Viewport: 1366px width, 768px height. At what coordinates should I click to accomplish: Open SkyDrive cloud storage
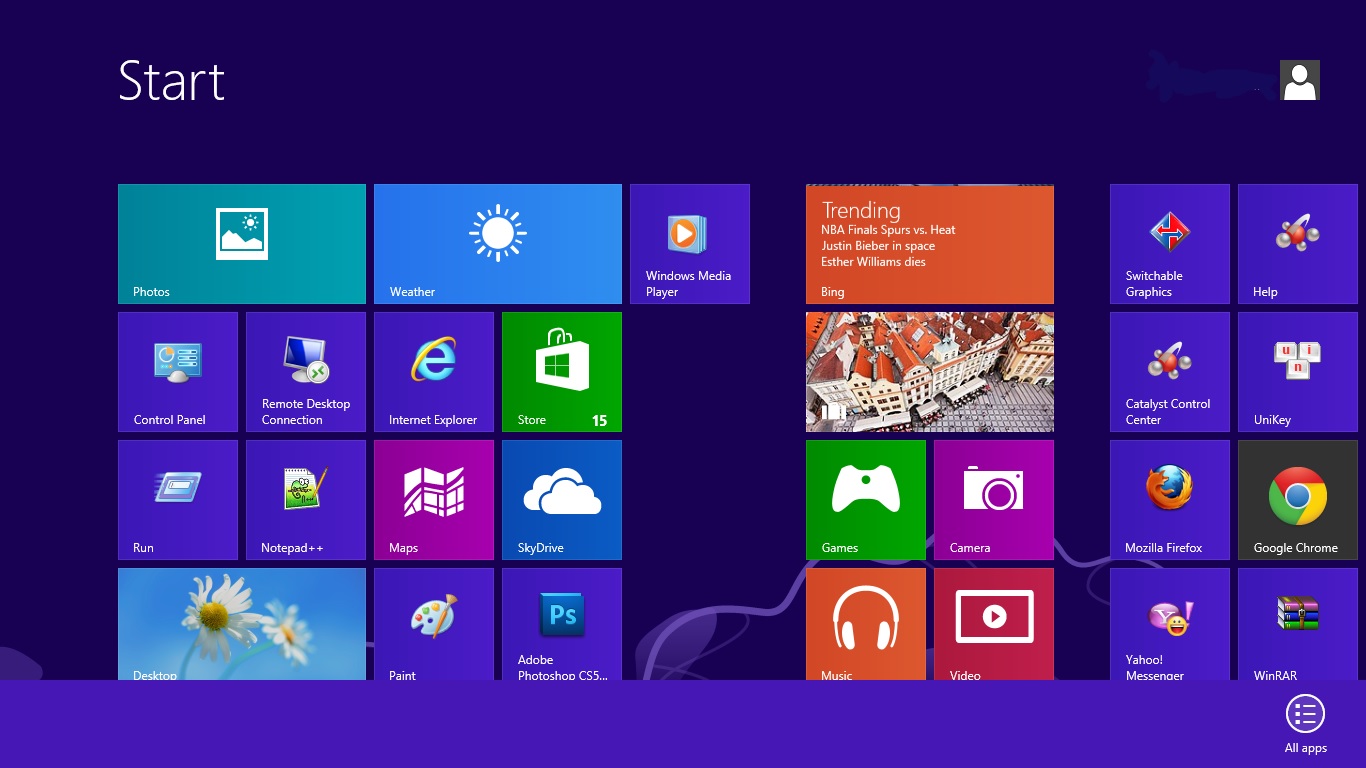click(x=561, y=499)
